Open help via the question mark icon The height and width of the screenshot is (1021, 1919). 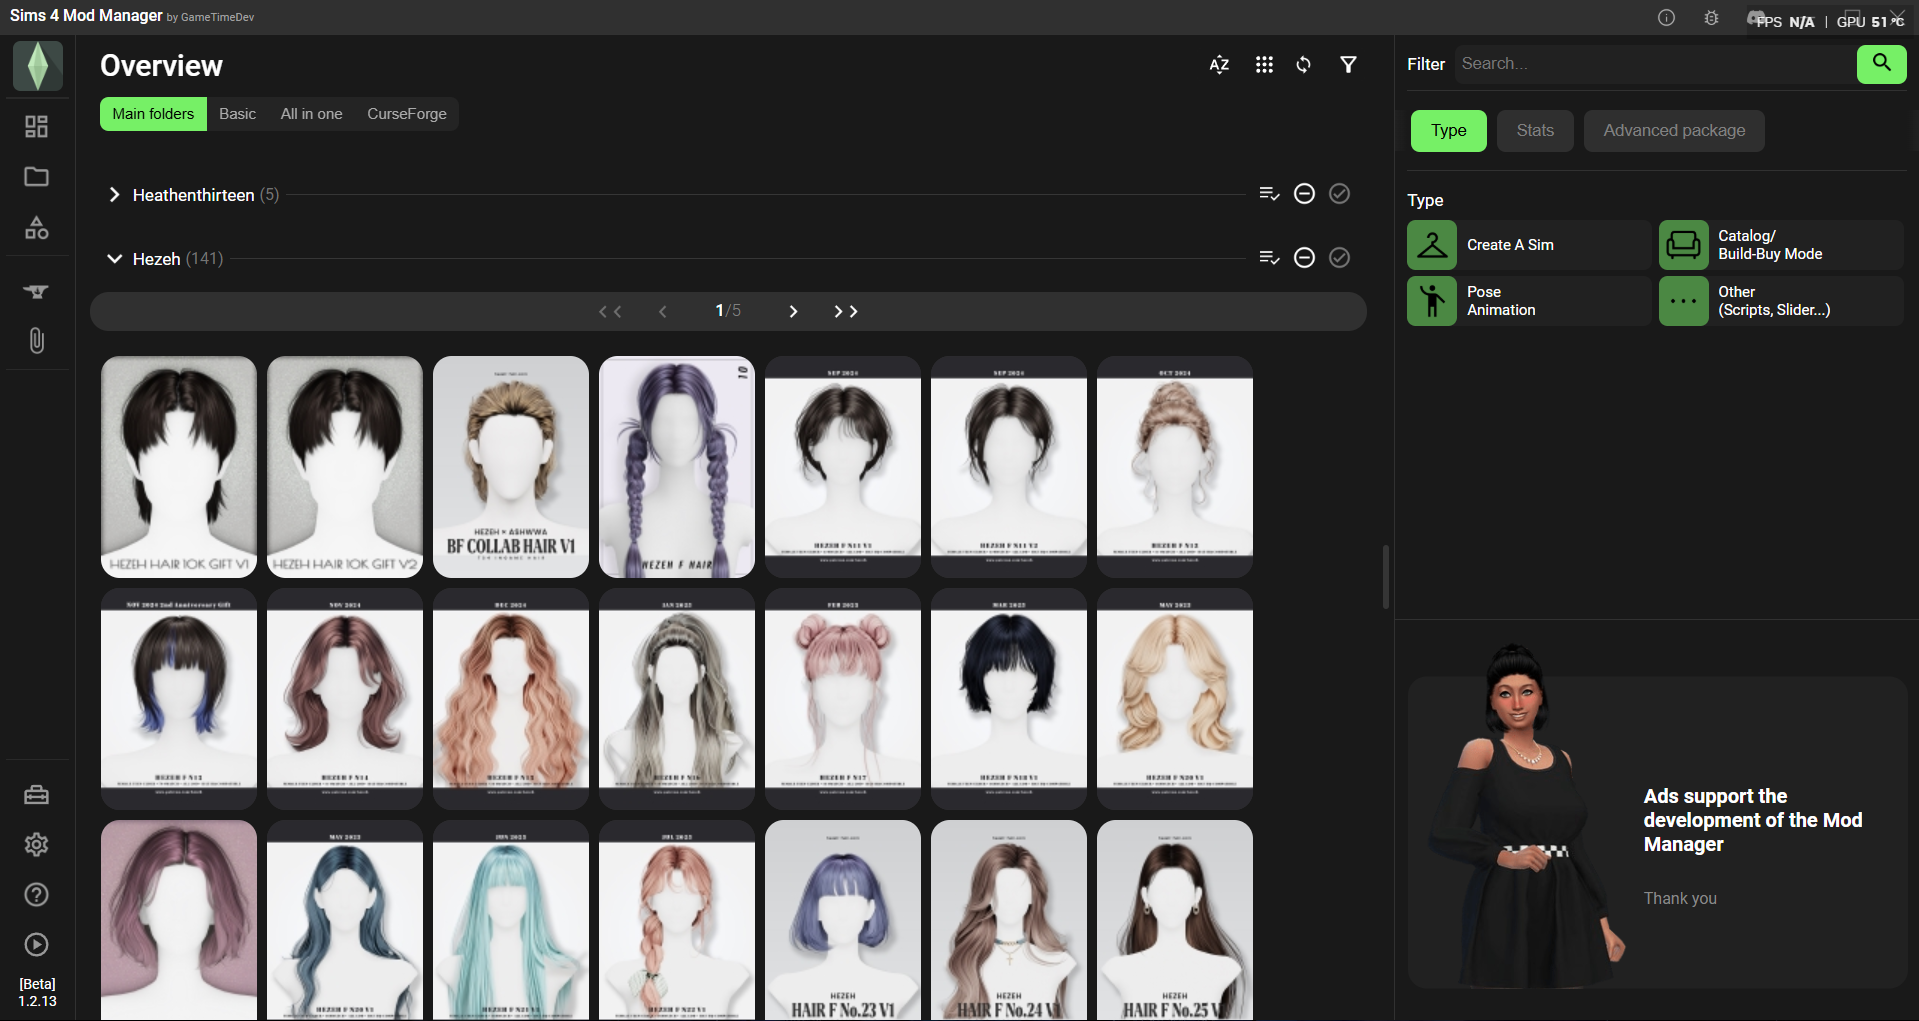37,895
